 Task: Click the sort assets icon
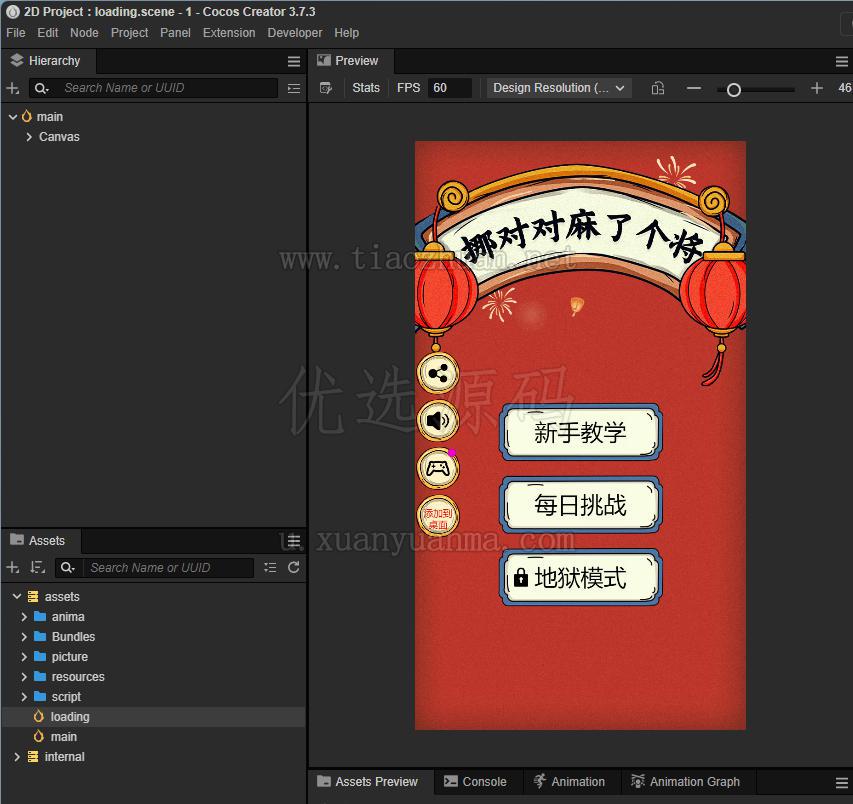[38, 567]
